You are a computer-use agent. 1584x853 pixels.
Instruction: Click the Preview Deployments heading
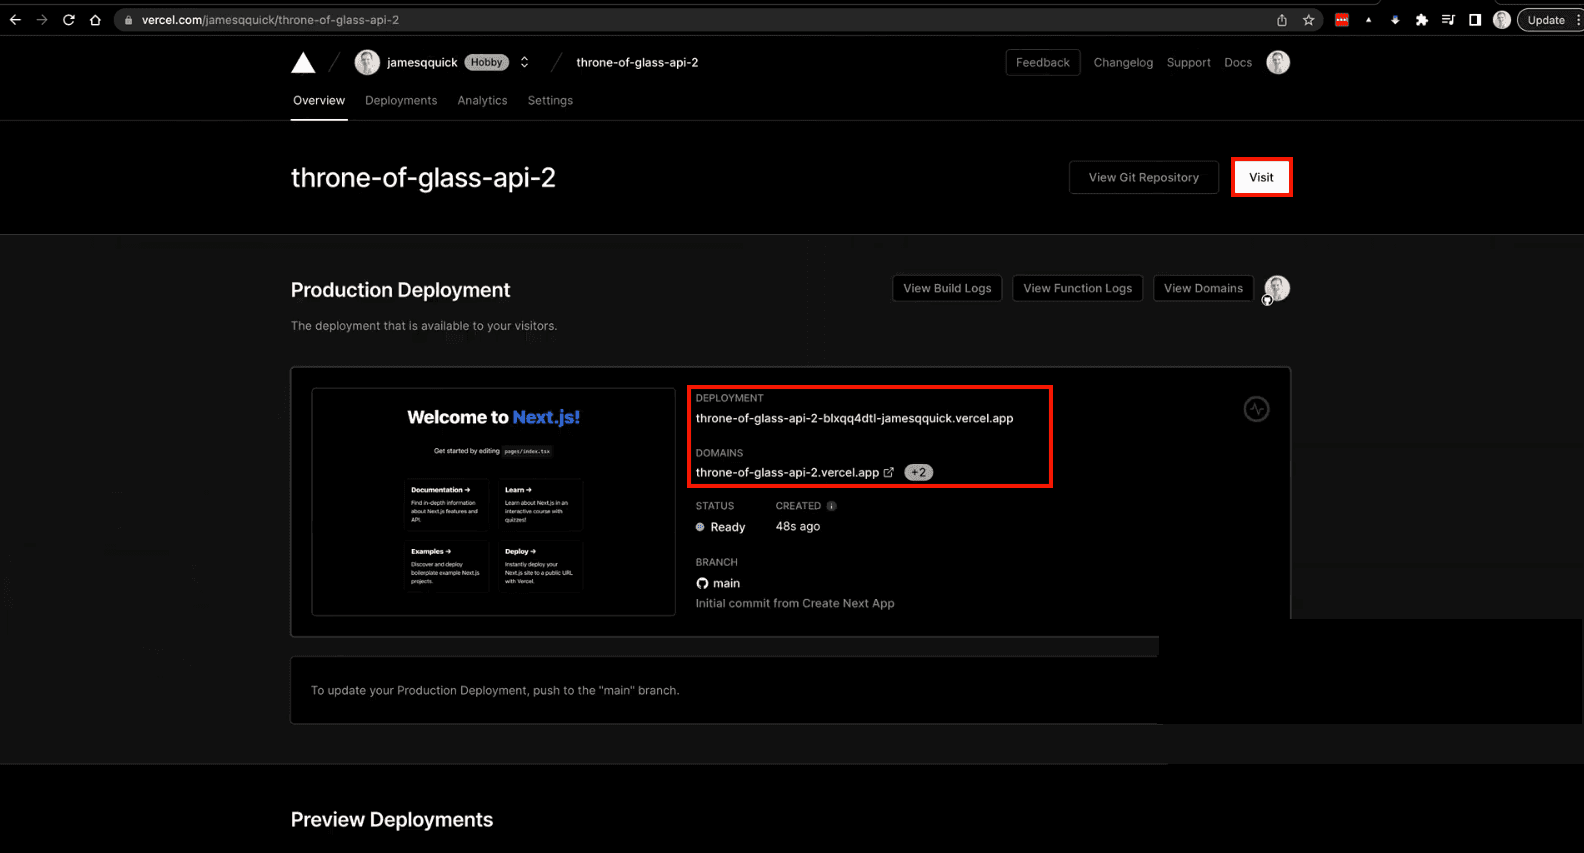click(392, 819)
